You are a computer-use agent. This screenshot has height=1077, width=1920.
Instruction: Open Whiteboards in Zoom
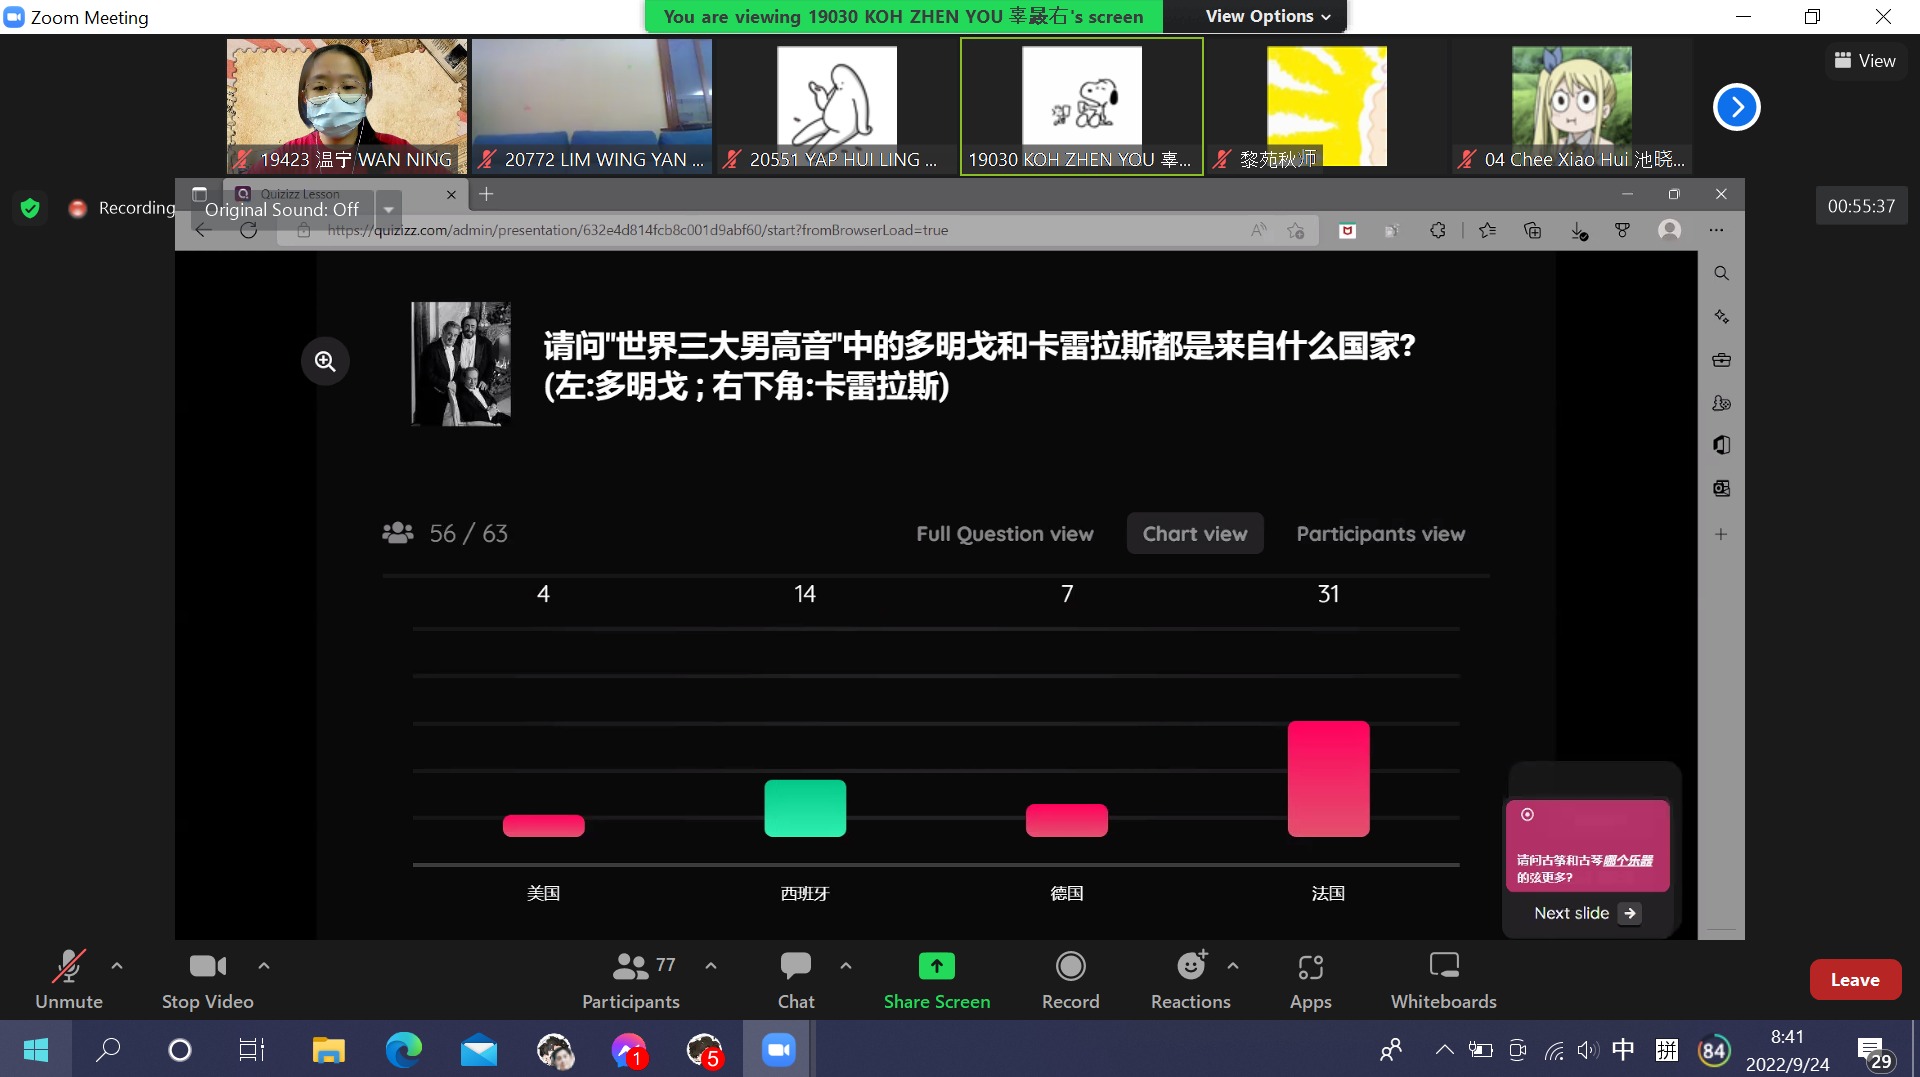click(x=1444, y=979)
